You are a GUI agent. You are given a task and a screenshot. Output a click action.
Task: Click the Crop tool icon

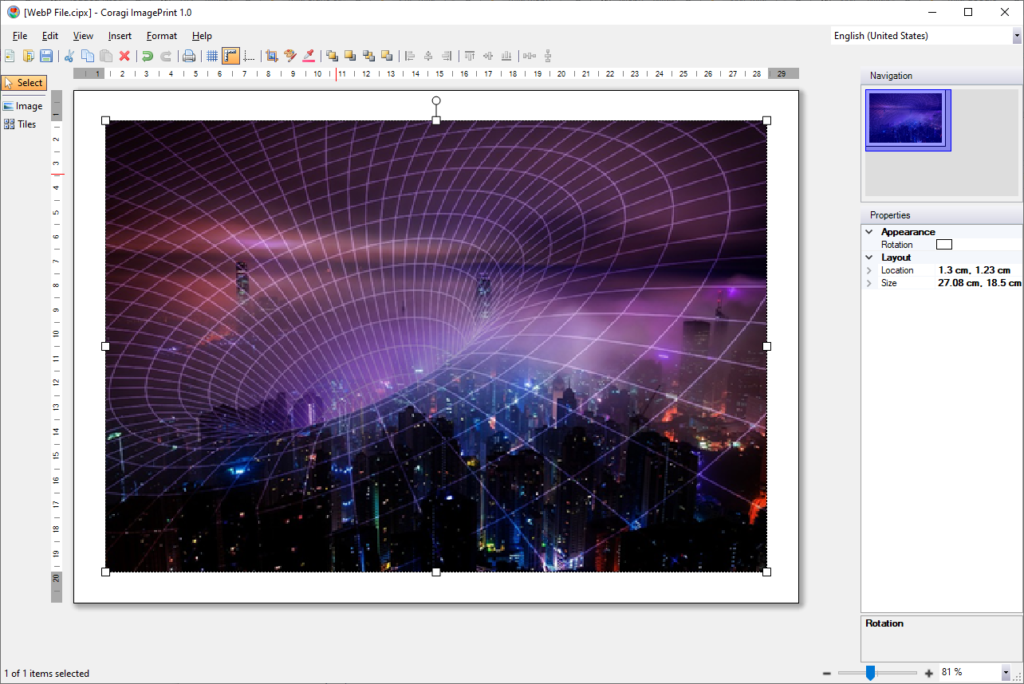271,56
